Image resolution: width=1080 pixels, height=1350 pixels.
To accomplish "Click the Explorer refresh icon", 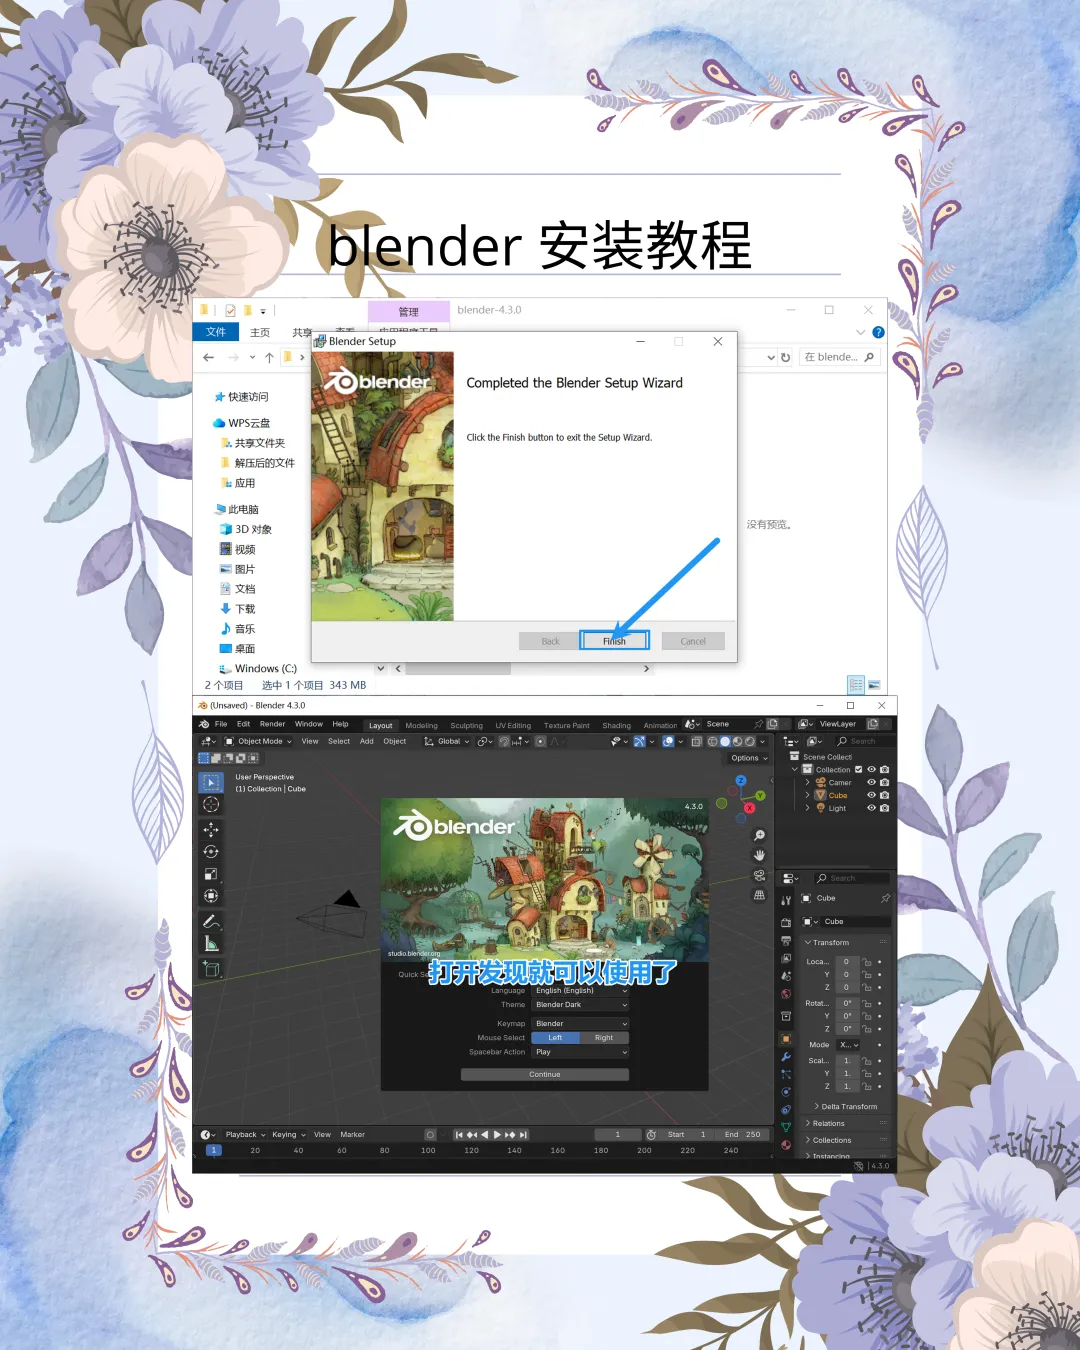I will tap(785, 357).
